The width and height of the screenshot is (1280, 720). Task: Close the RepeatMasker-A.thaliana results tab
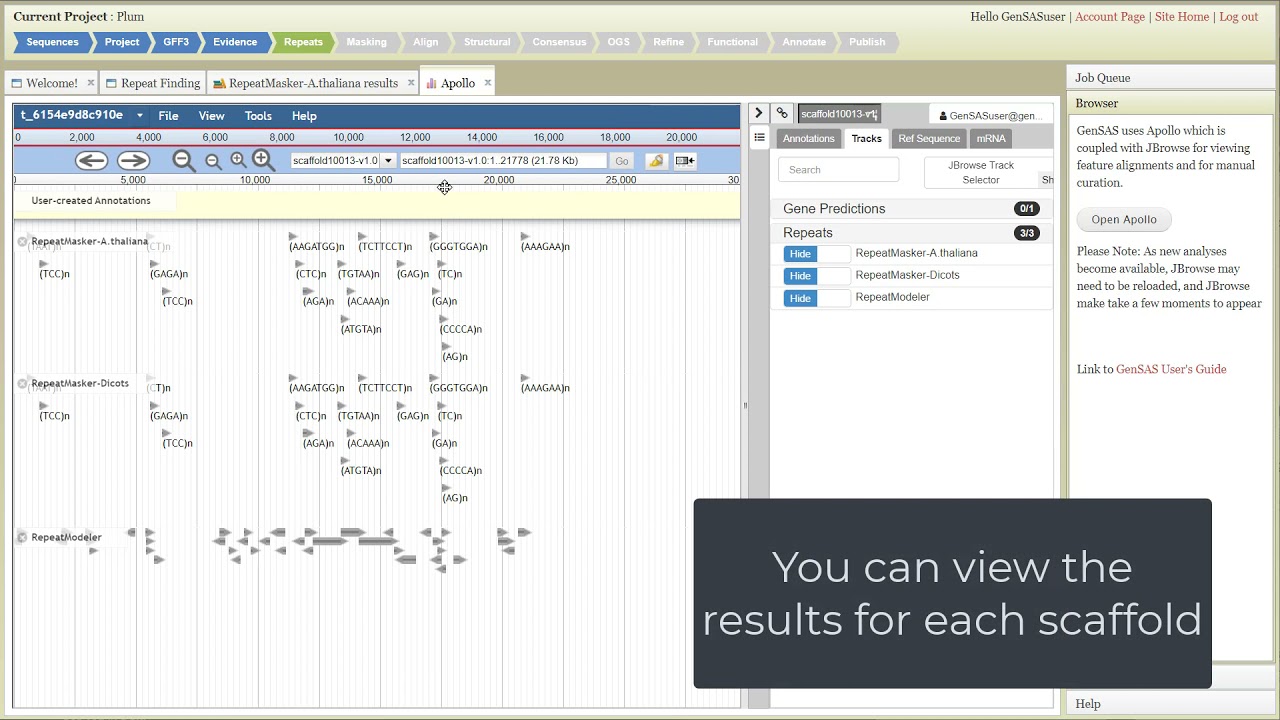[410, 83]
